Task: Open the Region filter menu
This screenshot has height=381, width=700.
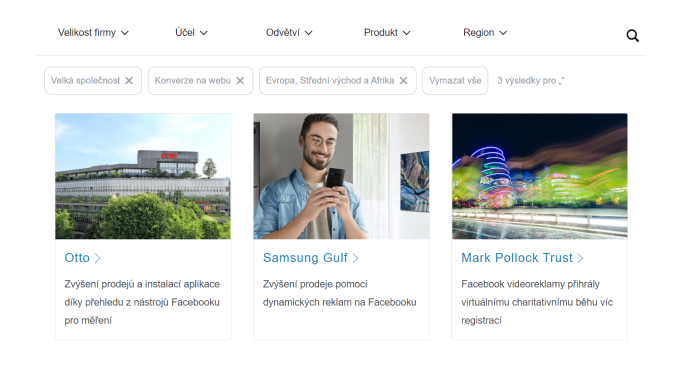Action: pyautogui.click(x=485, y=33)
